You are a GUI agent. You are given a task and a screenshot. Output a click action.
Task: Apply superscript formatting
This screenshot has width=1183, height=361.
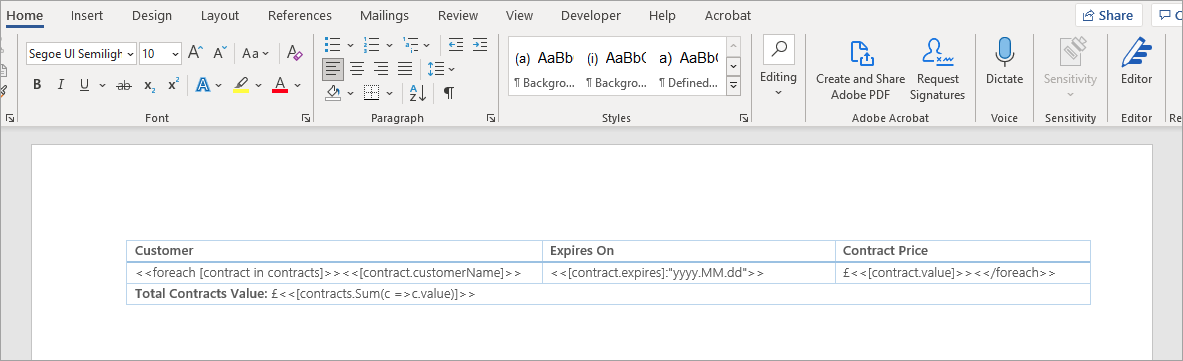tap(174, 85)
